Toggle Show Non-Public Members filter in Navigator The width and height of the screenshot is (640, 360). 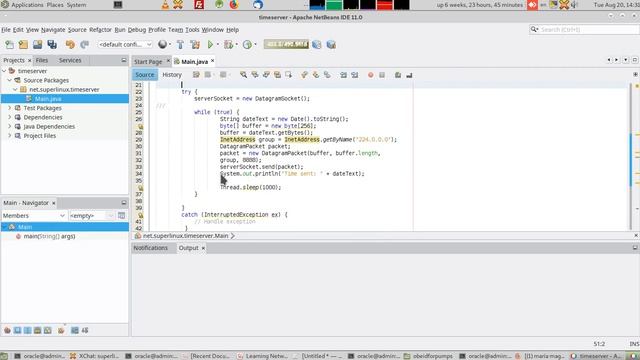(x=38, y=330)
